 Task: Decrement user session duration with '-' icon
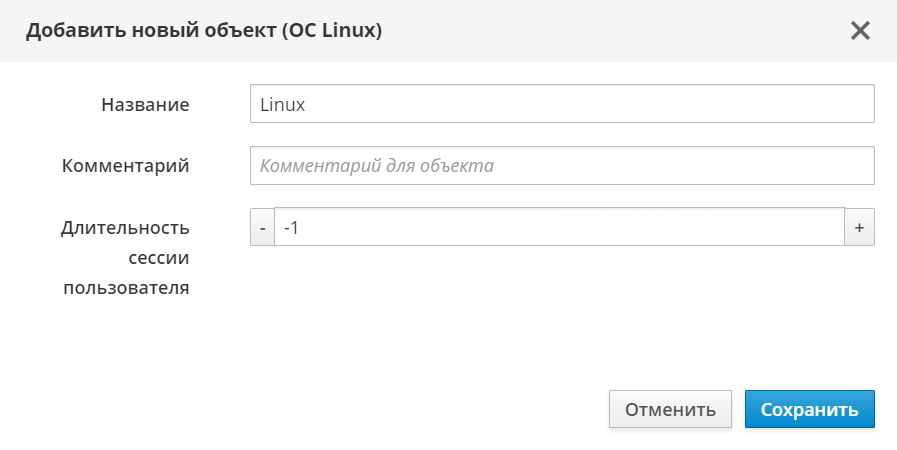point(262,227)
